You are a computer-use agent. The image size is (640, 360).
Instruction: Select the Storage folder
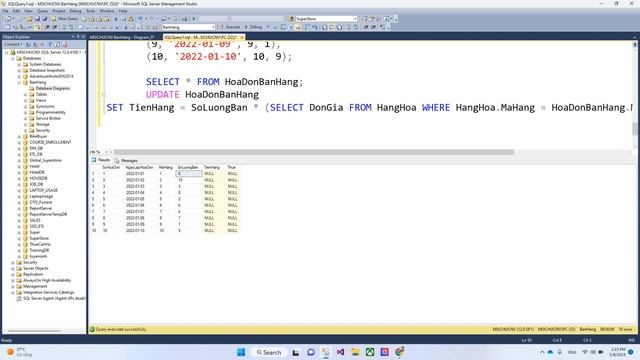click(x=42, y=124)
